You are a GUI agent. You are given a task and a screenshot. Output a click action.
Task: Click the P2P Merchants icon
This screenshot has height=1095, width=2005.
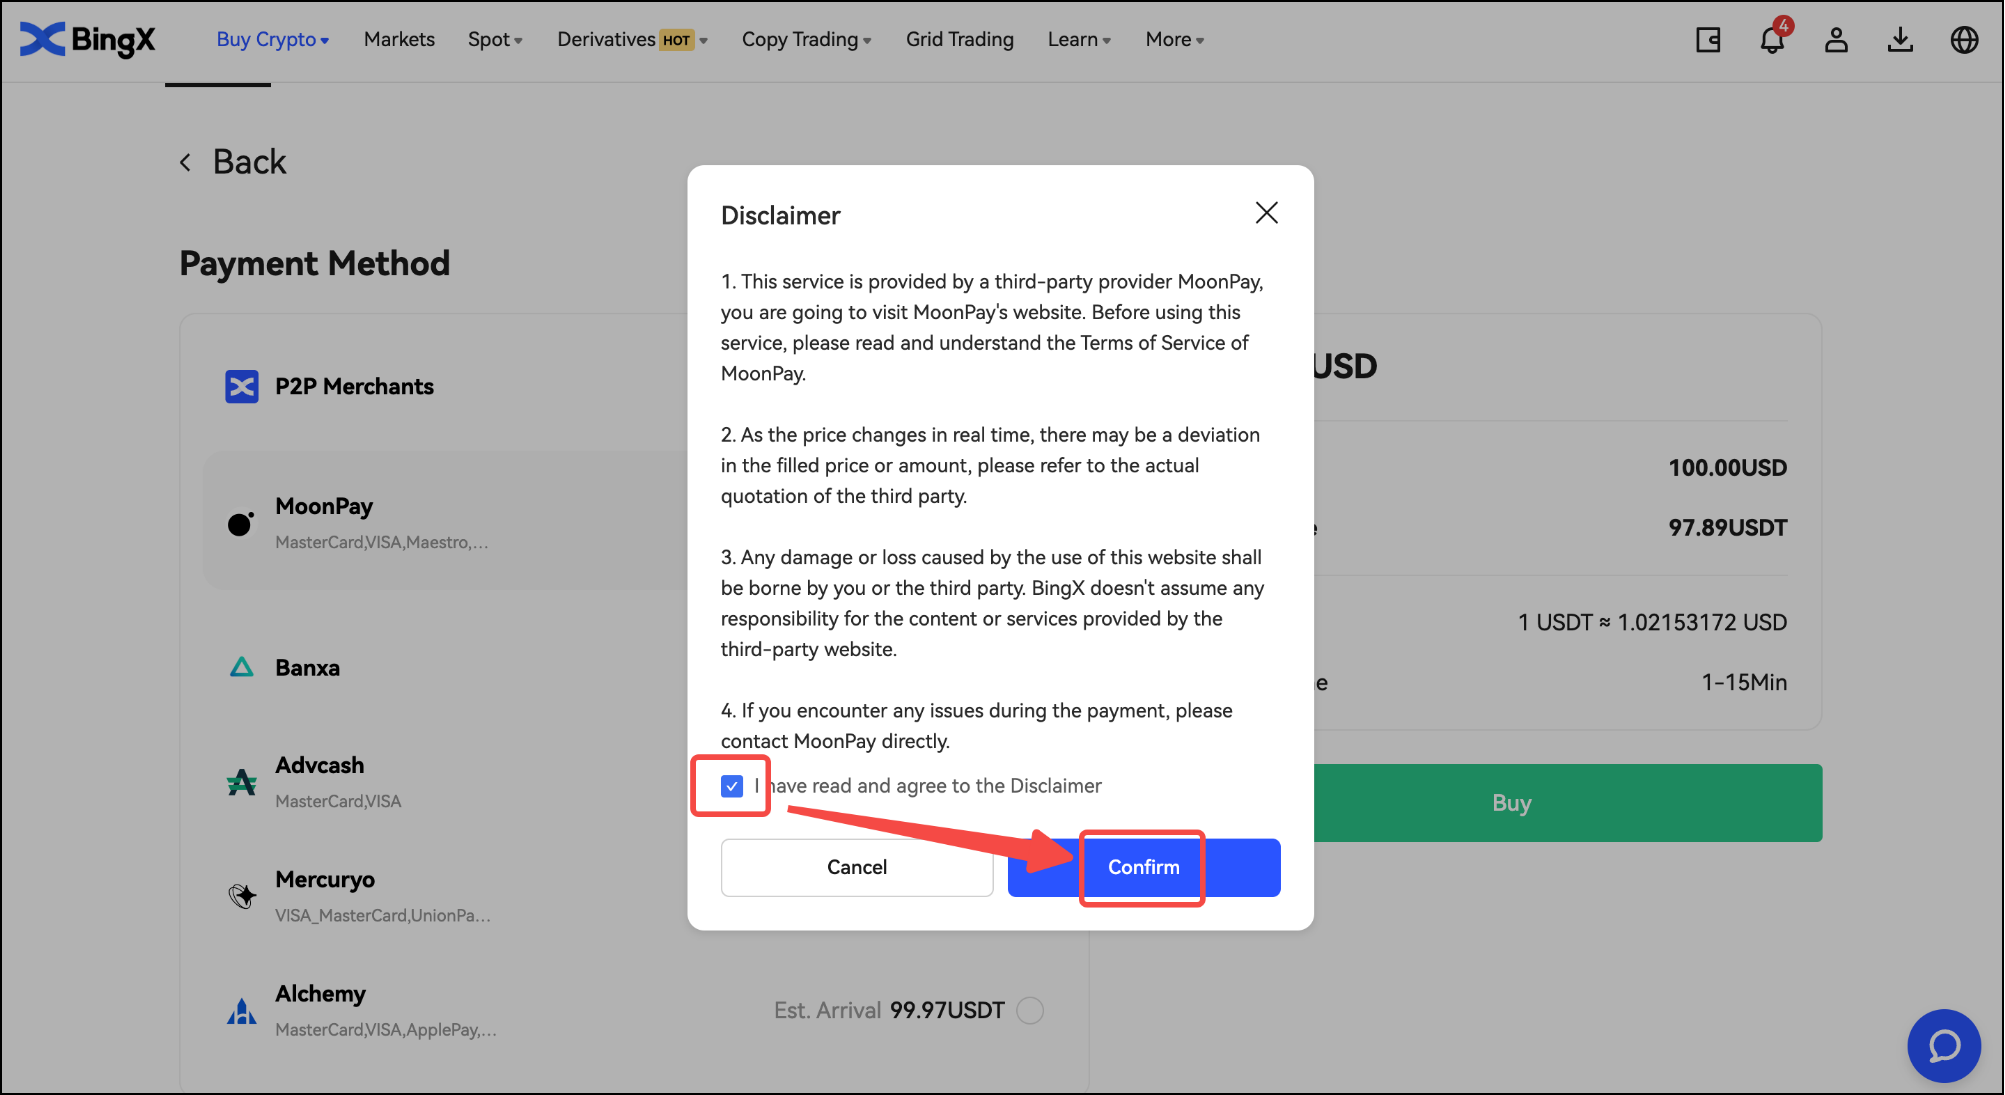coord(242,387)
